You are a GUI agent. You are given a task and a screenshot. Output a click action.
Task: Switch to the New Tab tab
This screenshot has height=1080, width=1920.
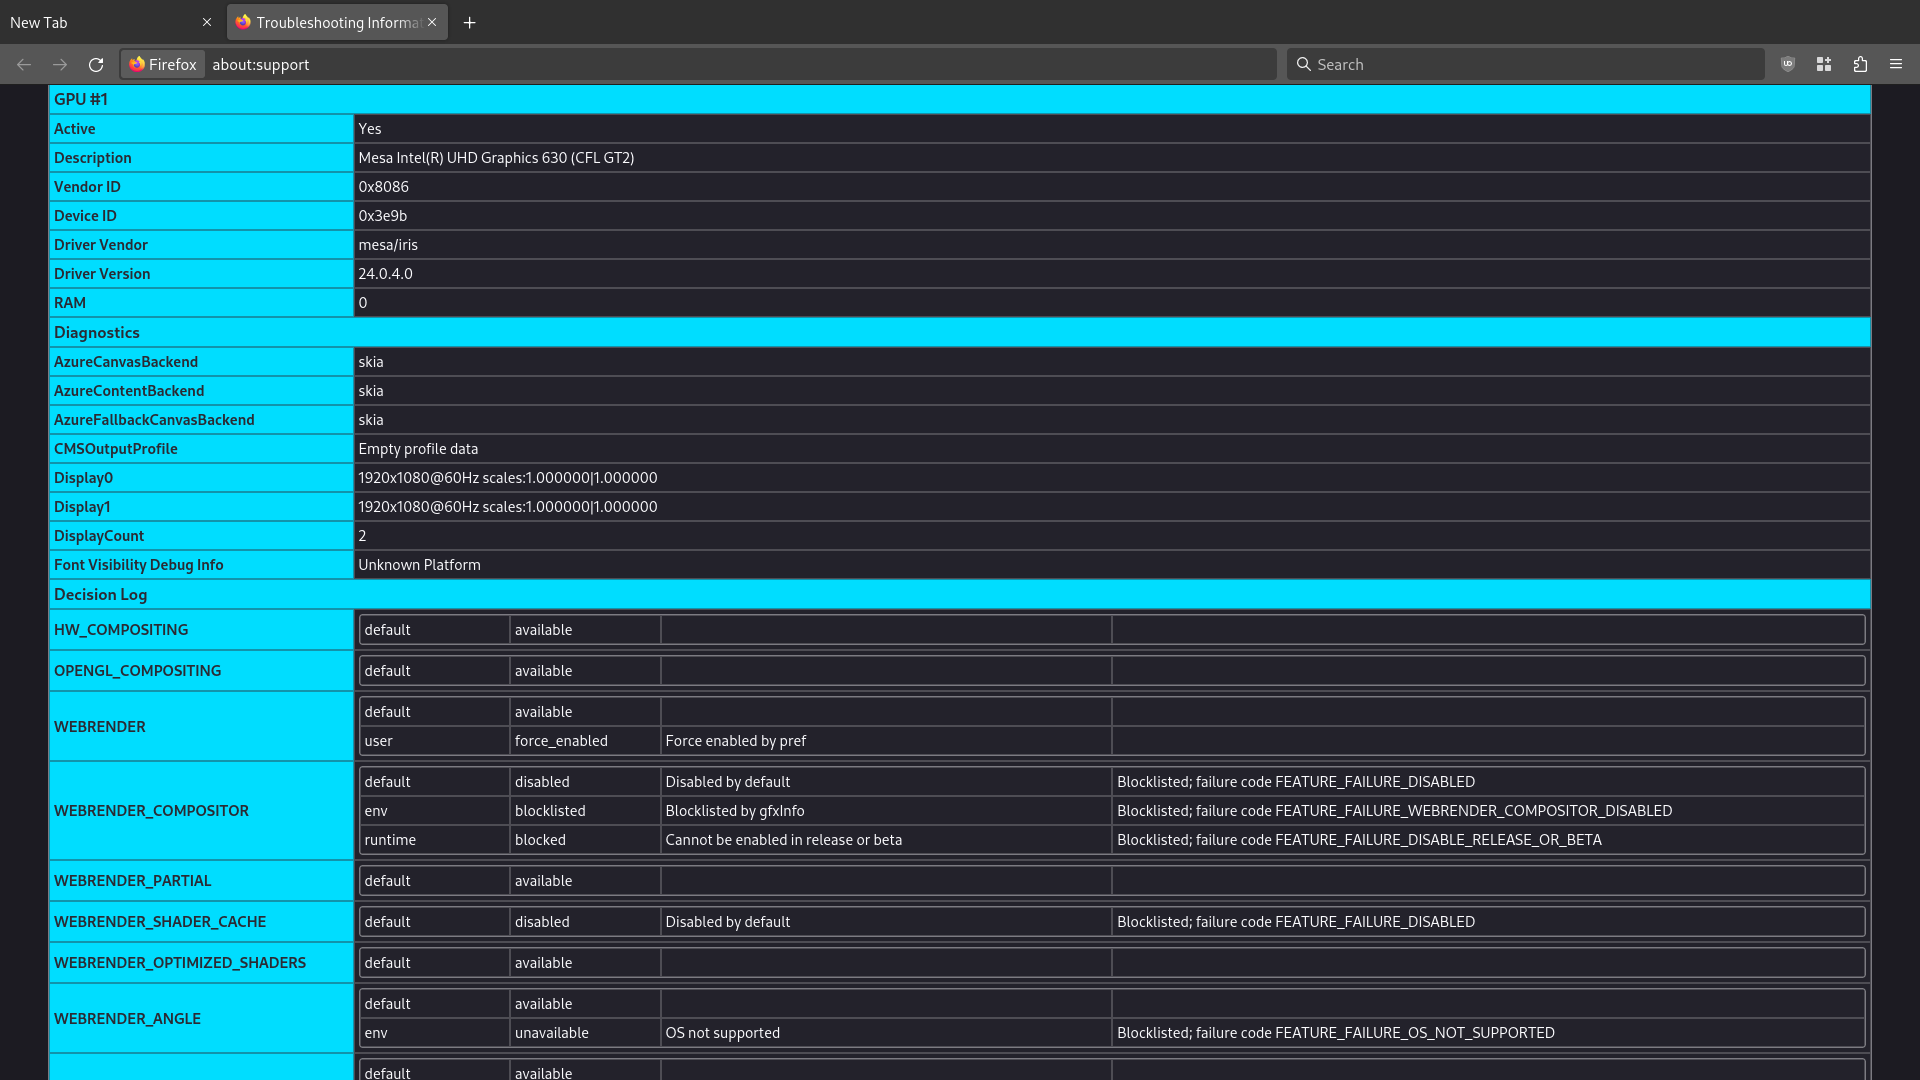pyautogui.click(x=110, y=22)
